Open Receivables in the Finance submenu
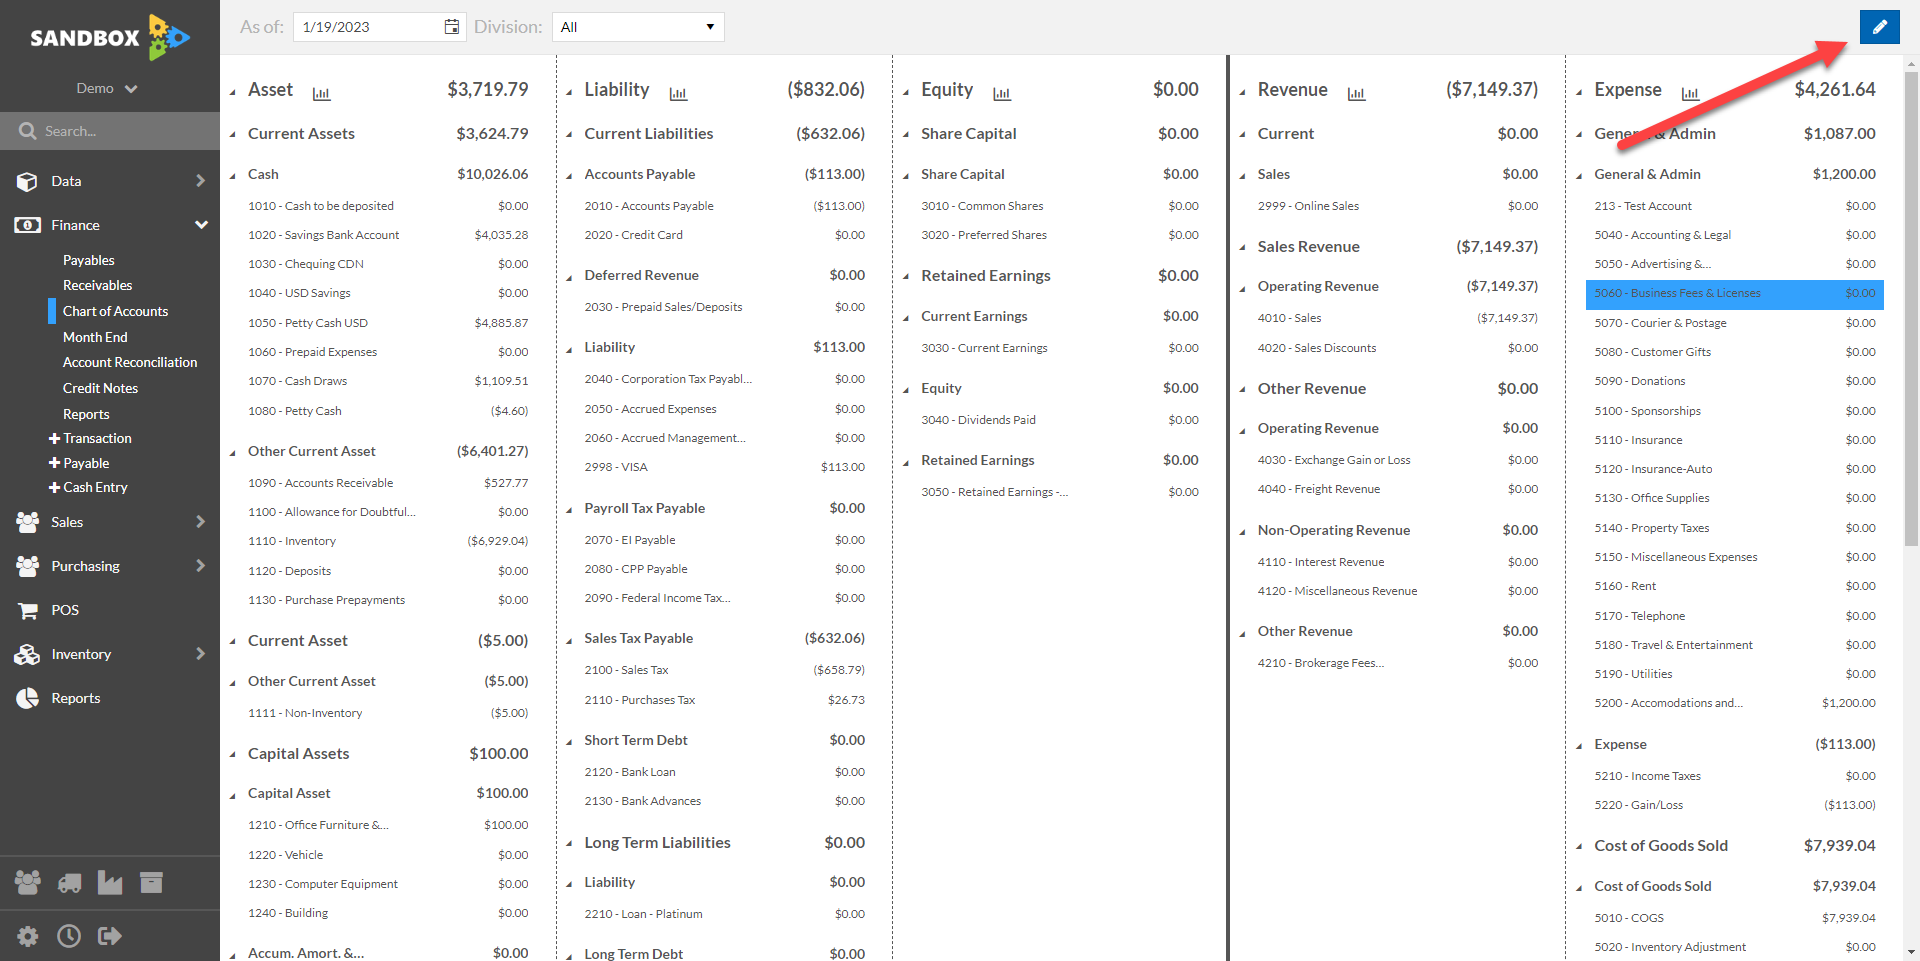This screenshot has width=1920, height=961. (x=97, y=285)
